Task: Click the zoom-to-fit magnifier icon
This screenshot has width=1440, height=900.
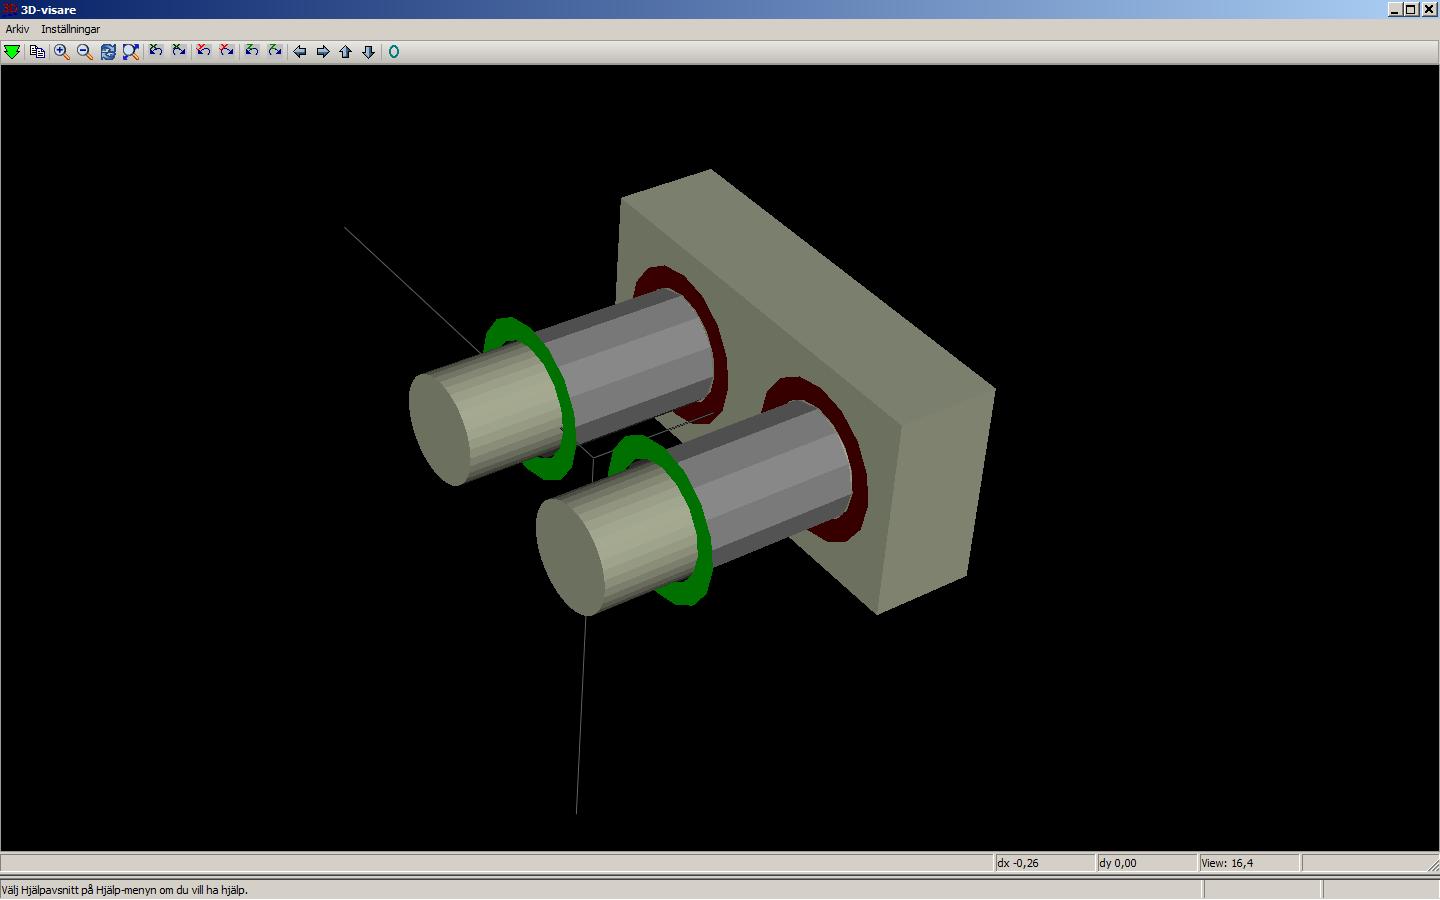Action: tap(131, 52)
